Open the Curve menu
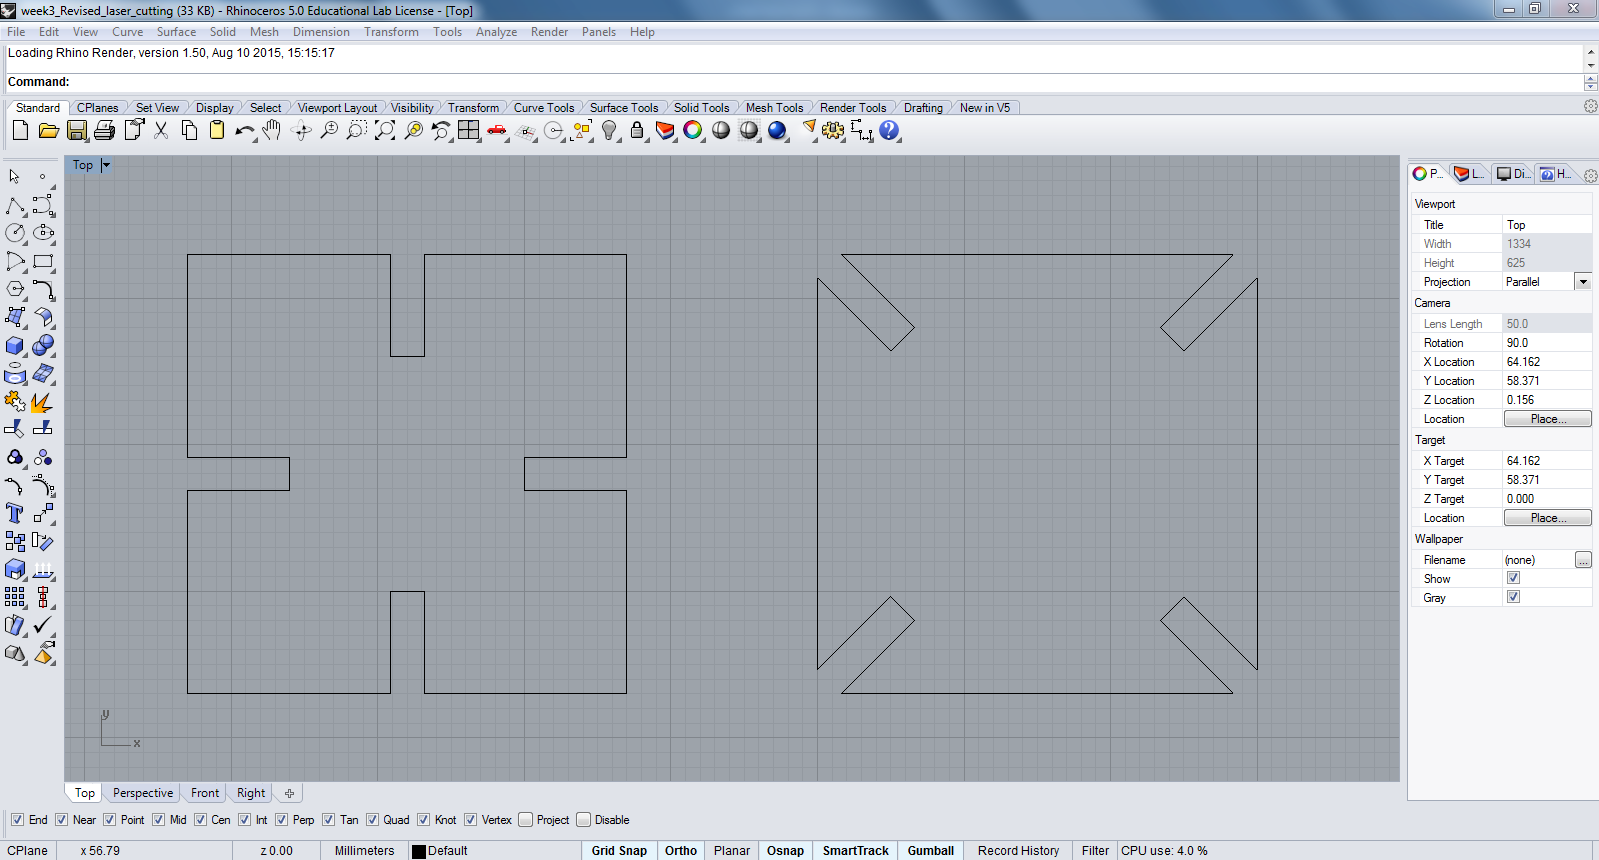 127,32
